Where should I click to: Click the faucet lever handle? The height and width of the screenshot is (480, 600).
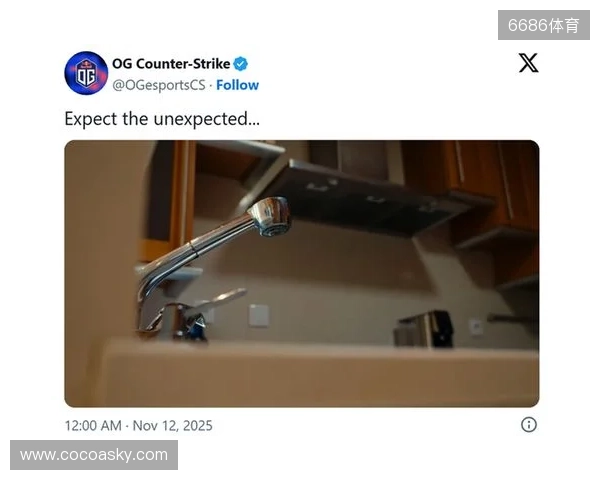pos(220,300)
